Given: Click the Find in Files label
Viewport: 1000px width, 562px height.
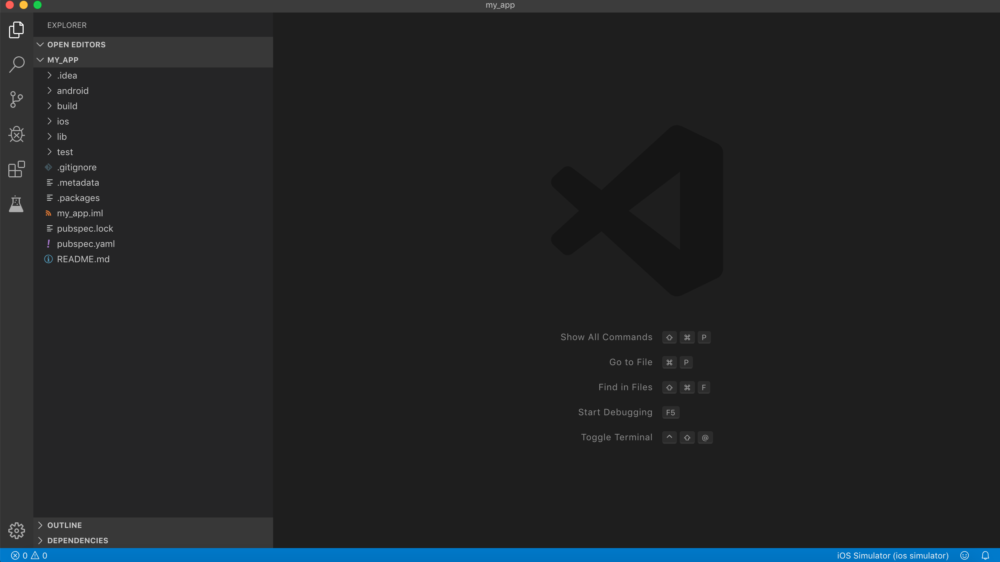Looking at the screenshot, I should (x=625, y=387).
